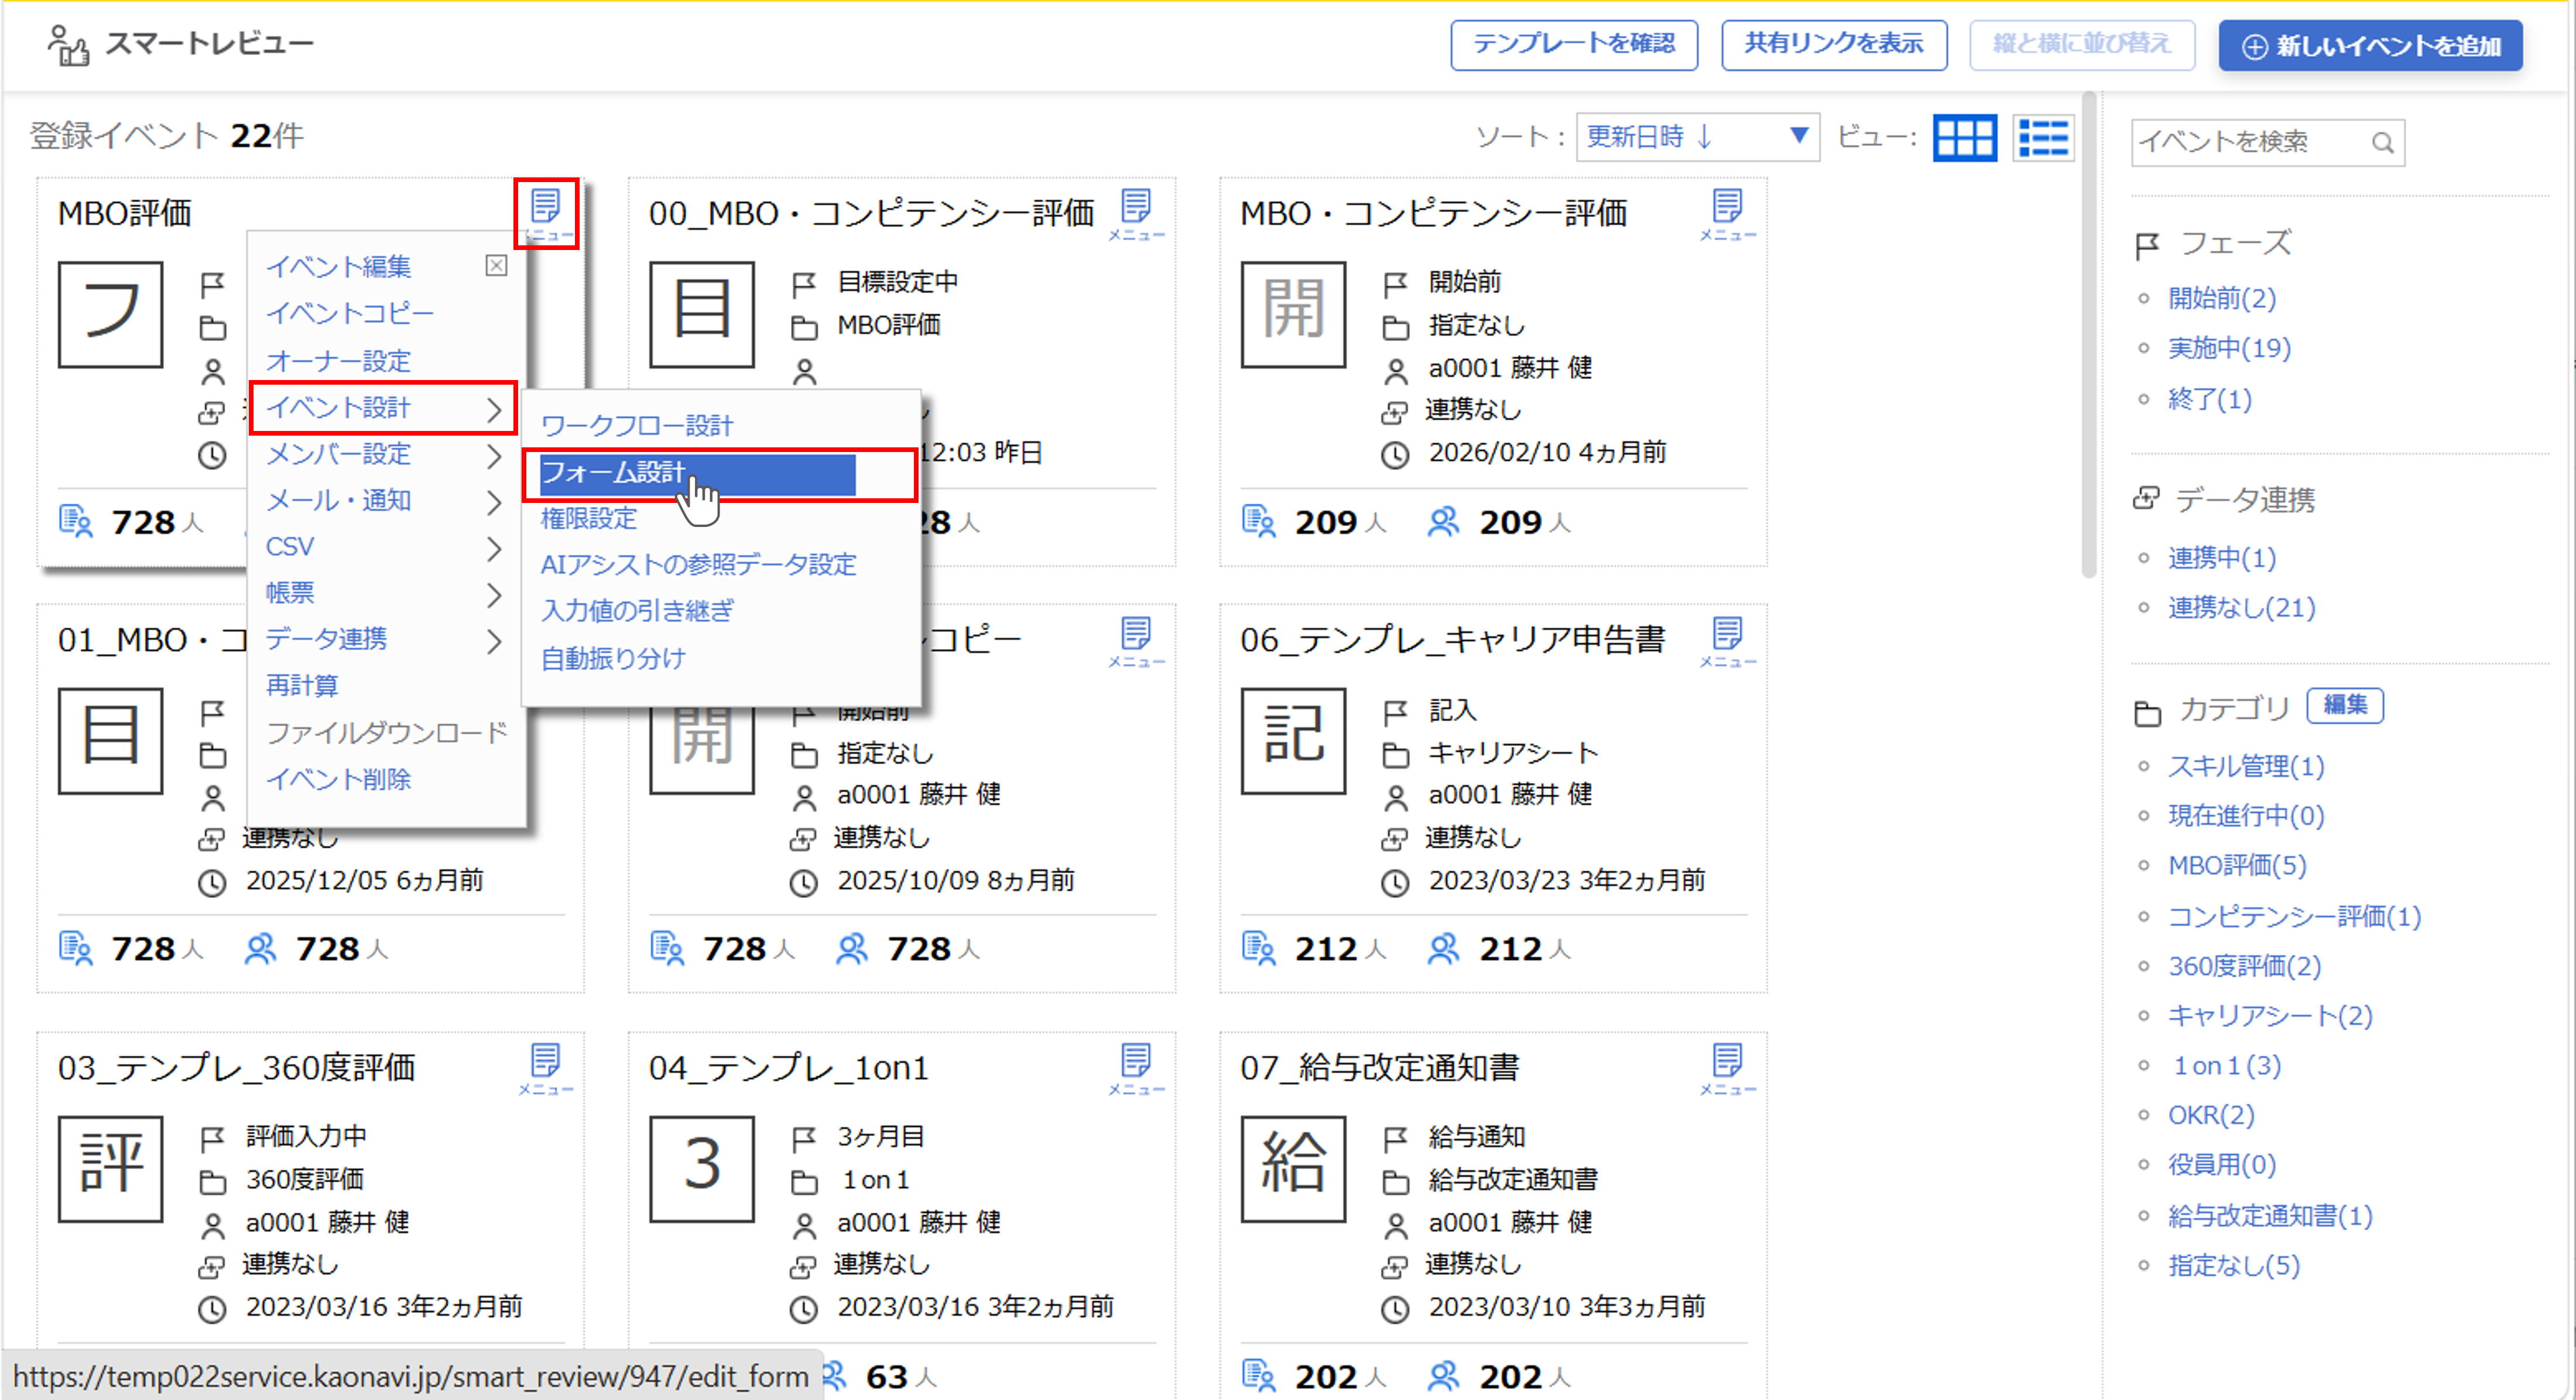The width and height of the screenshot is (2576, 1400).
Task: Click the event list vertical scrollbar
Action: (x=2088, y=335)
